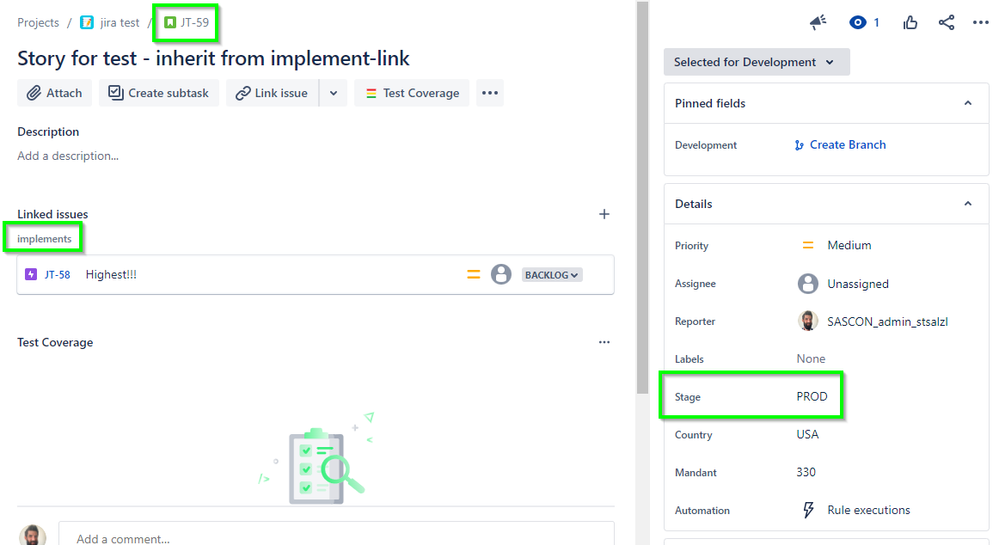The height and width of the screenshot is (545, 999).
Task: Collapse the Pinned fields section
Action: point(968,103)
